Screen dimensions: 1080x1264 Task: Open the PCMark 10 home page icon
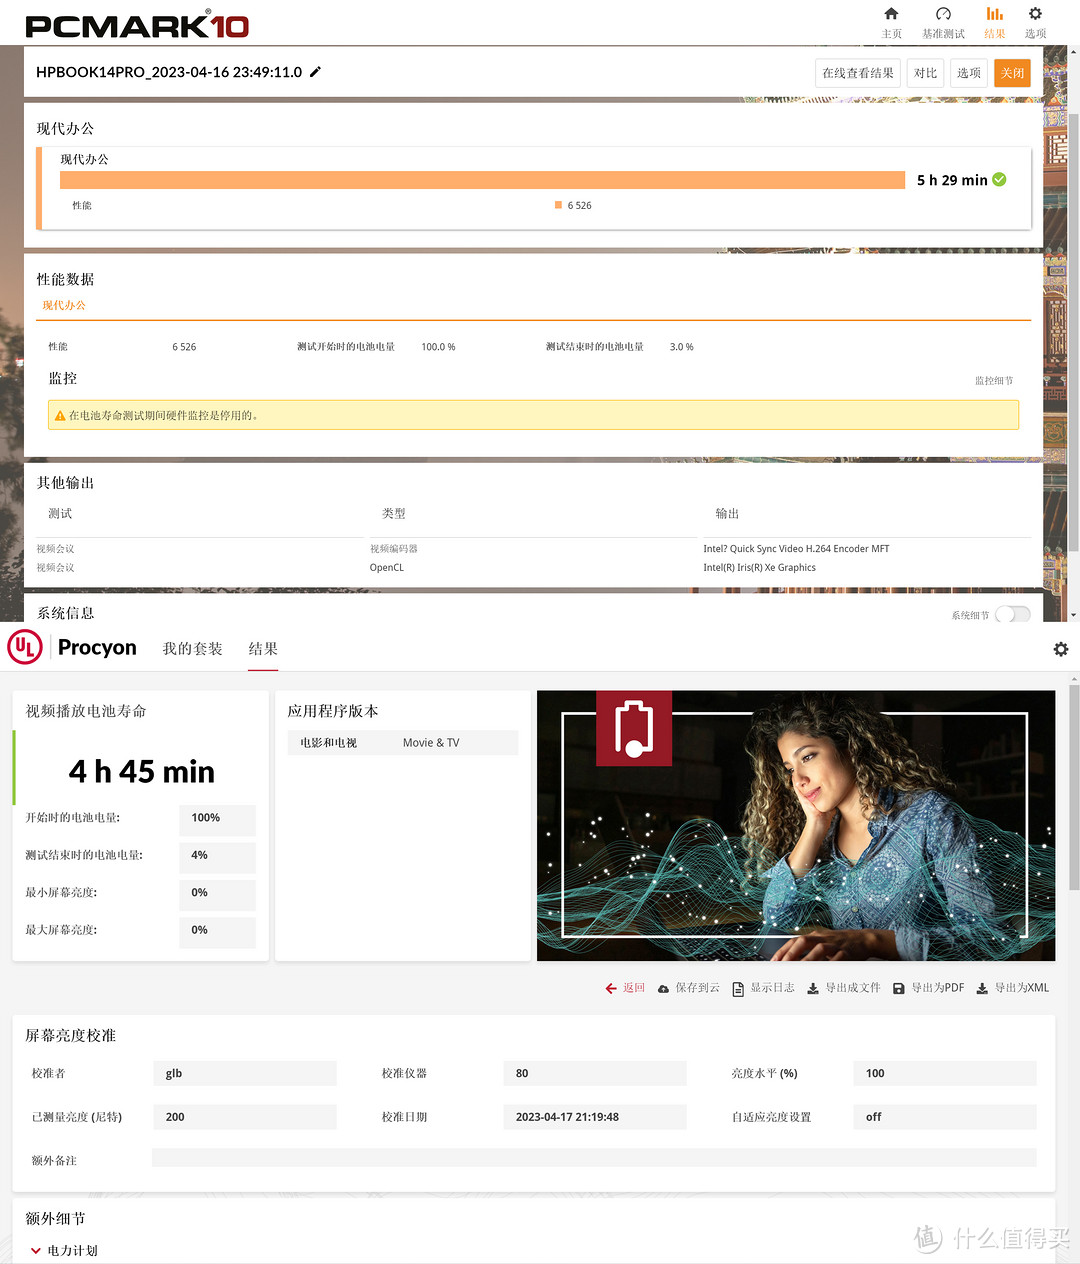[x=891, y=15]
